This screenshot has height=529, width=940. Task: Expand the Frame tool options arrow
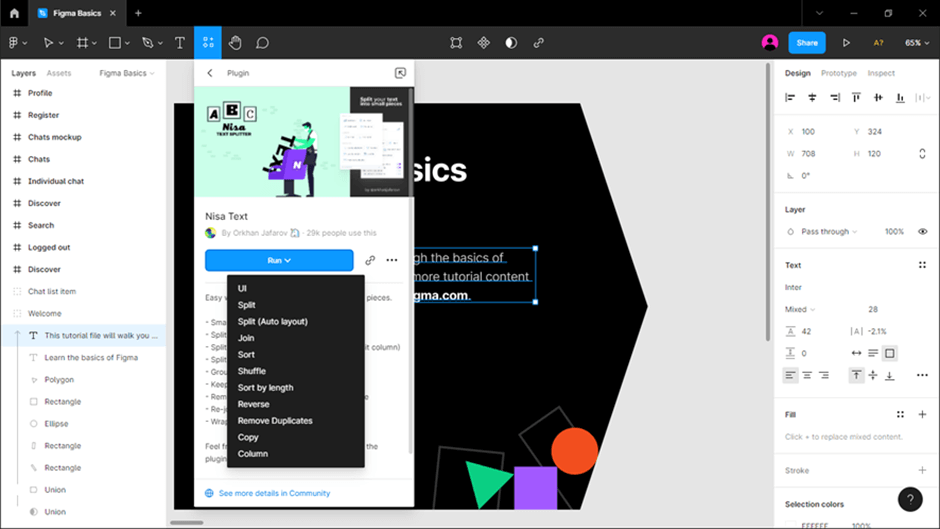[95, 43]
